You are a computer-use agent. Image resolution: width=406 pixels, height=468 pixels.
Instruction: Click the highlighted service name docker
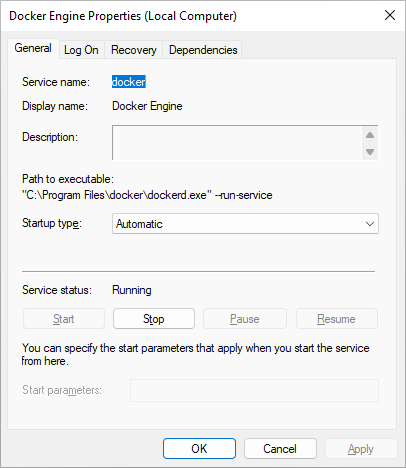[x=129, y=82]
